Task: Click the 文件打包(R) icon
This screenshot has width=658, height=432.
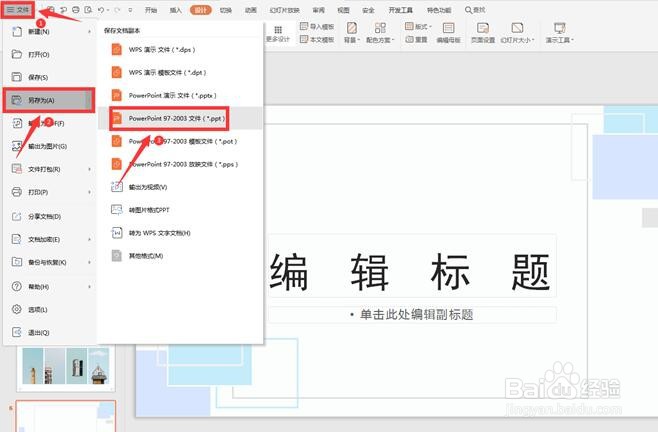Action: coord(17,169)
